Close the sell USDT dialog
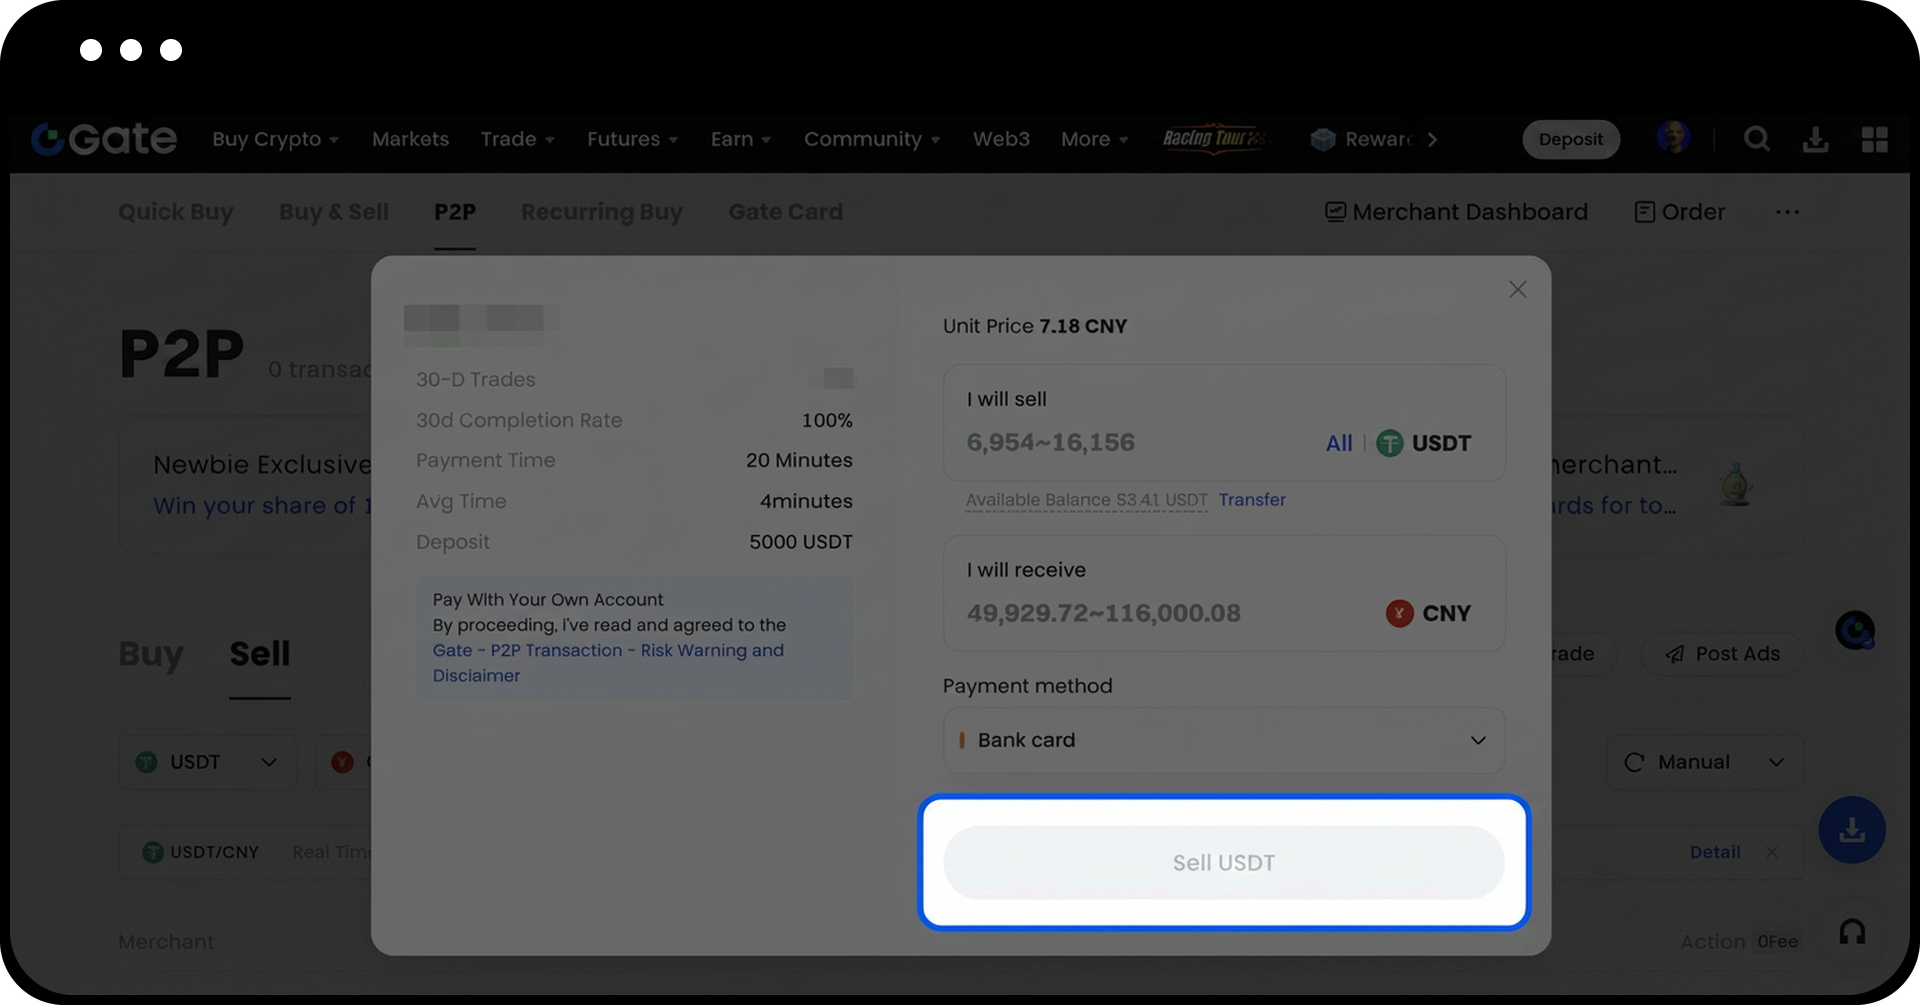The height and width of the screenshot is (1005, 1920). (x=1517, y=290)
